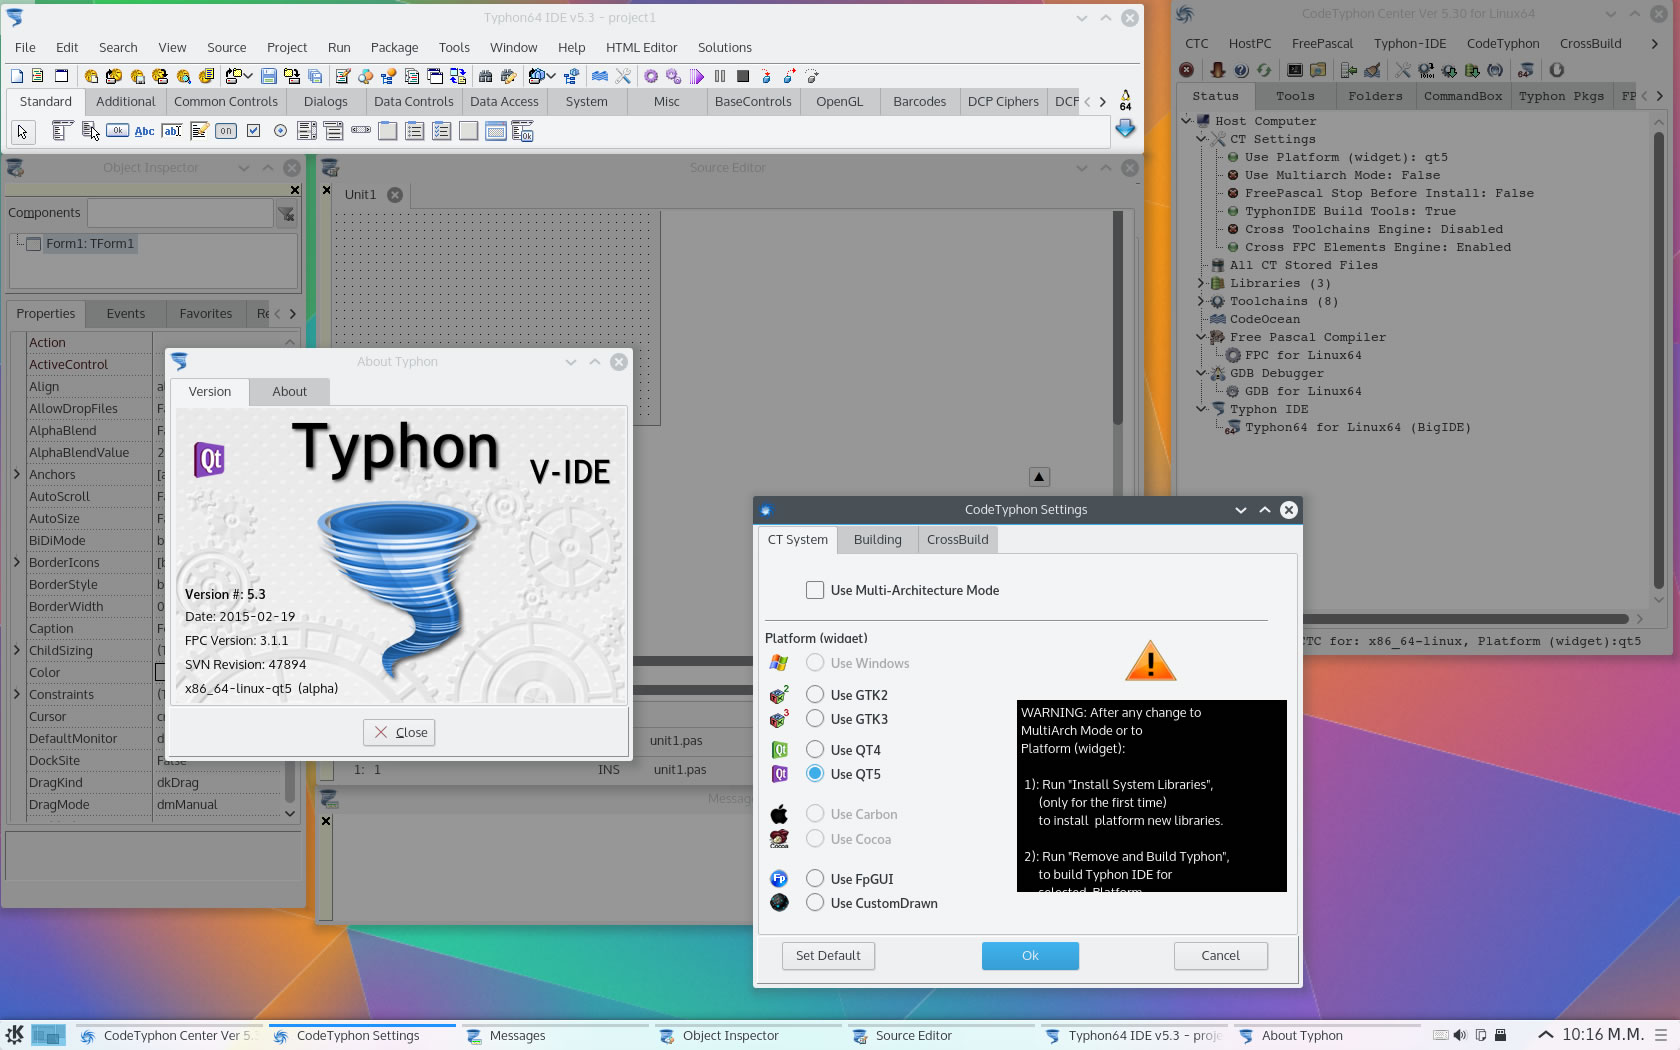Viewport: 1680px width, 1050px height.
Task: Click the Color property swatch in Object Inspector
Action: pos(160,672)
